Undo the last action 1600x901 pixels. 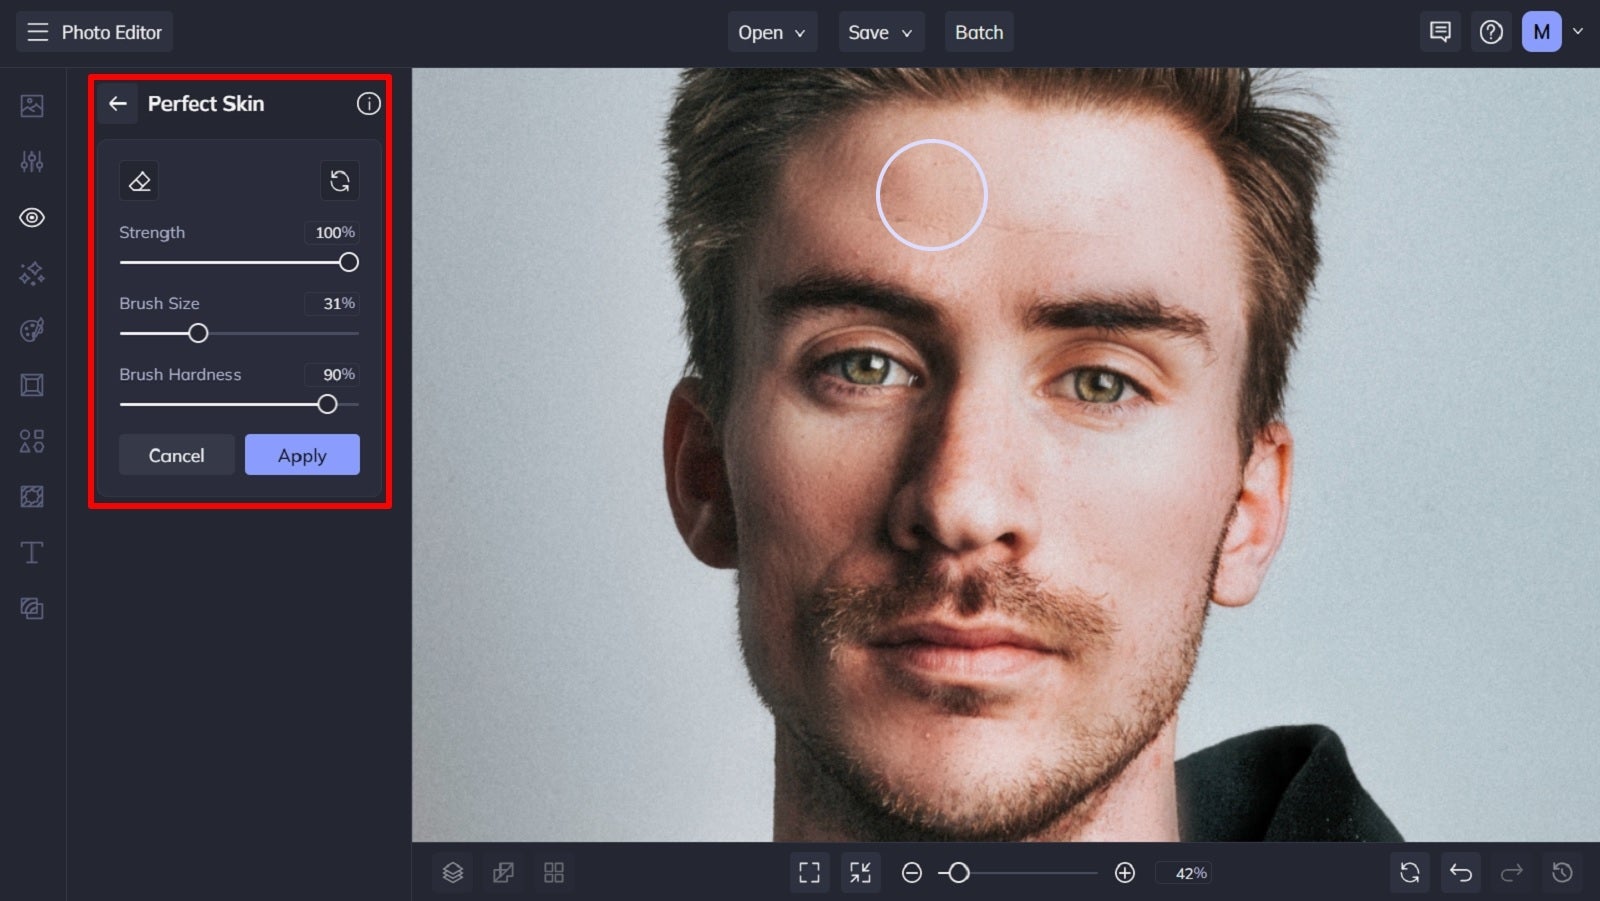[1461, 873]
